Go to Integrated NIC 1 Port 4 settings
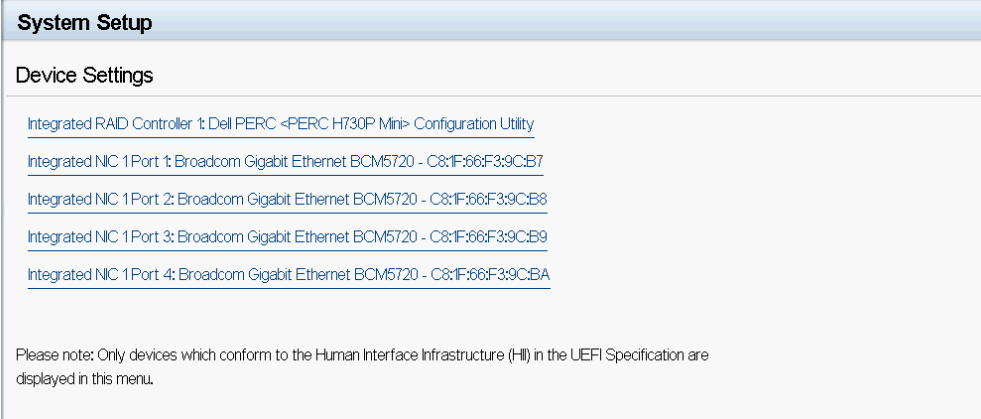Image resolution: width=981 pixels, height=419 pixels. pos(288,275)
